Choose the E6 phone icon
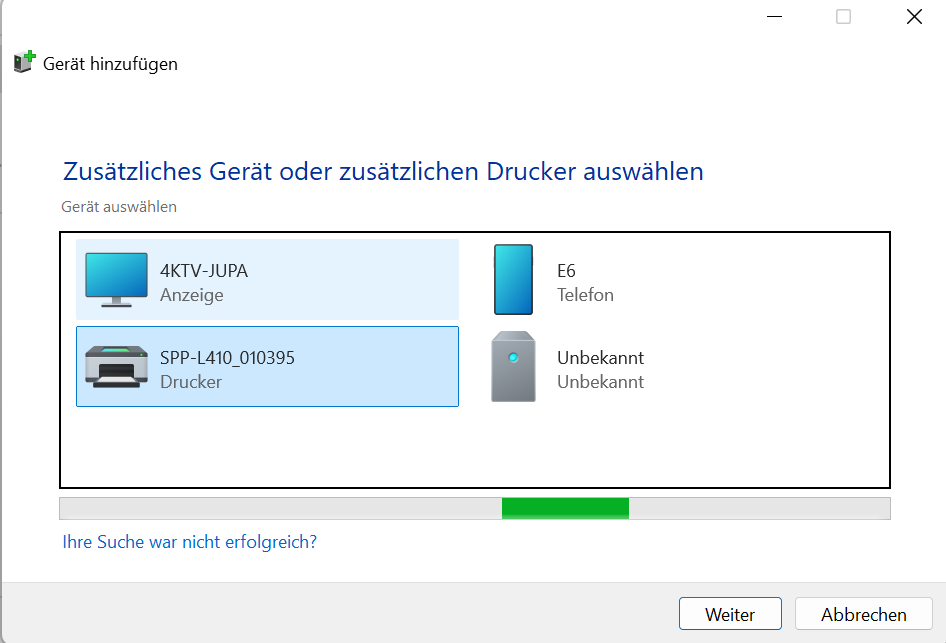The image size is (946, 643). 513,279
